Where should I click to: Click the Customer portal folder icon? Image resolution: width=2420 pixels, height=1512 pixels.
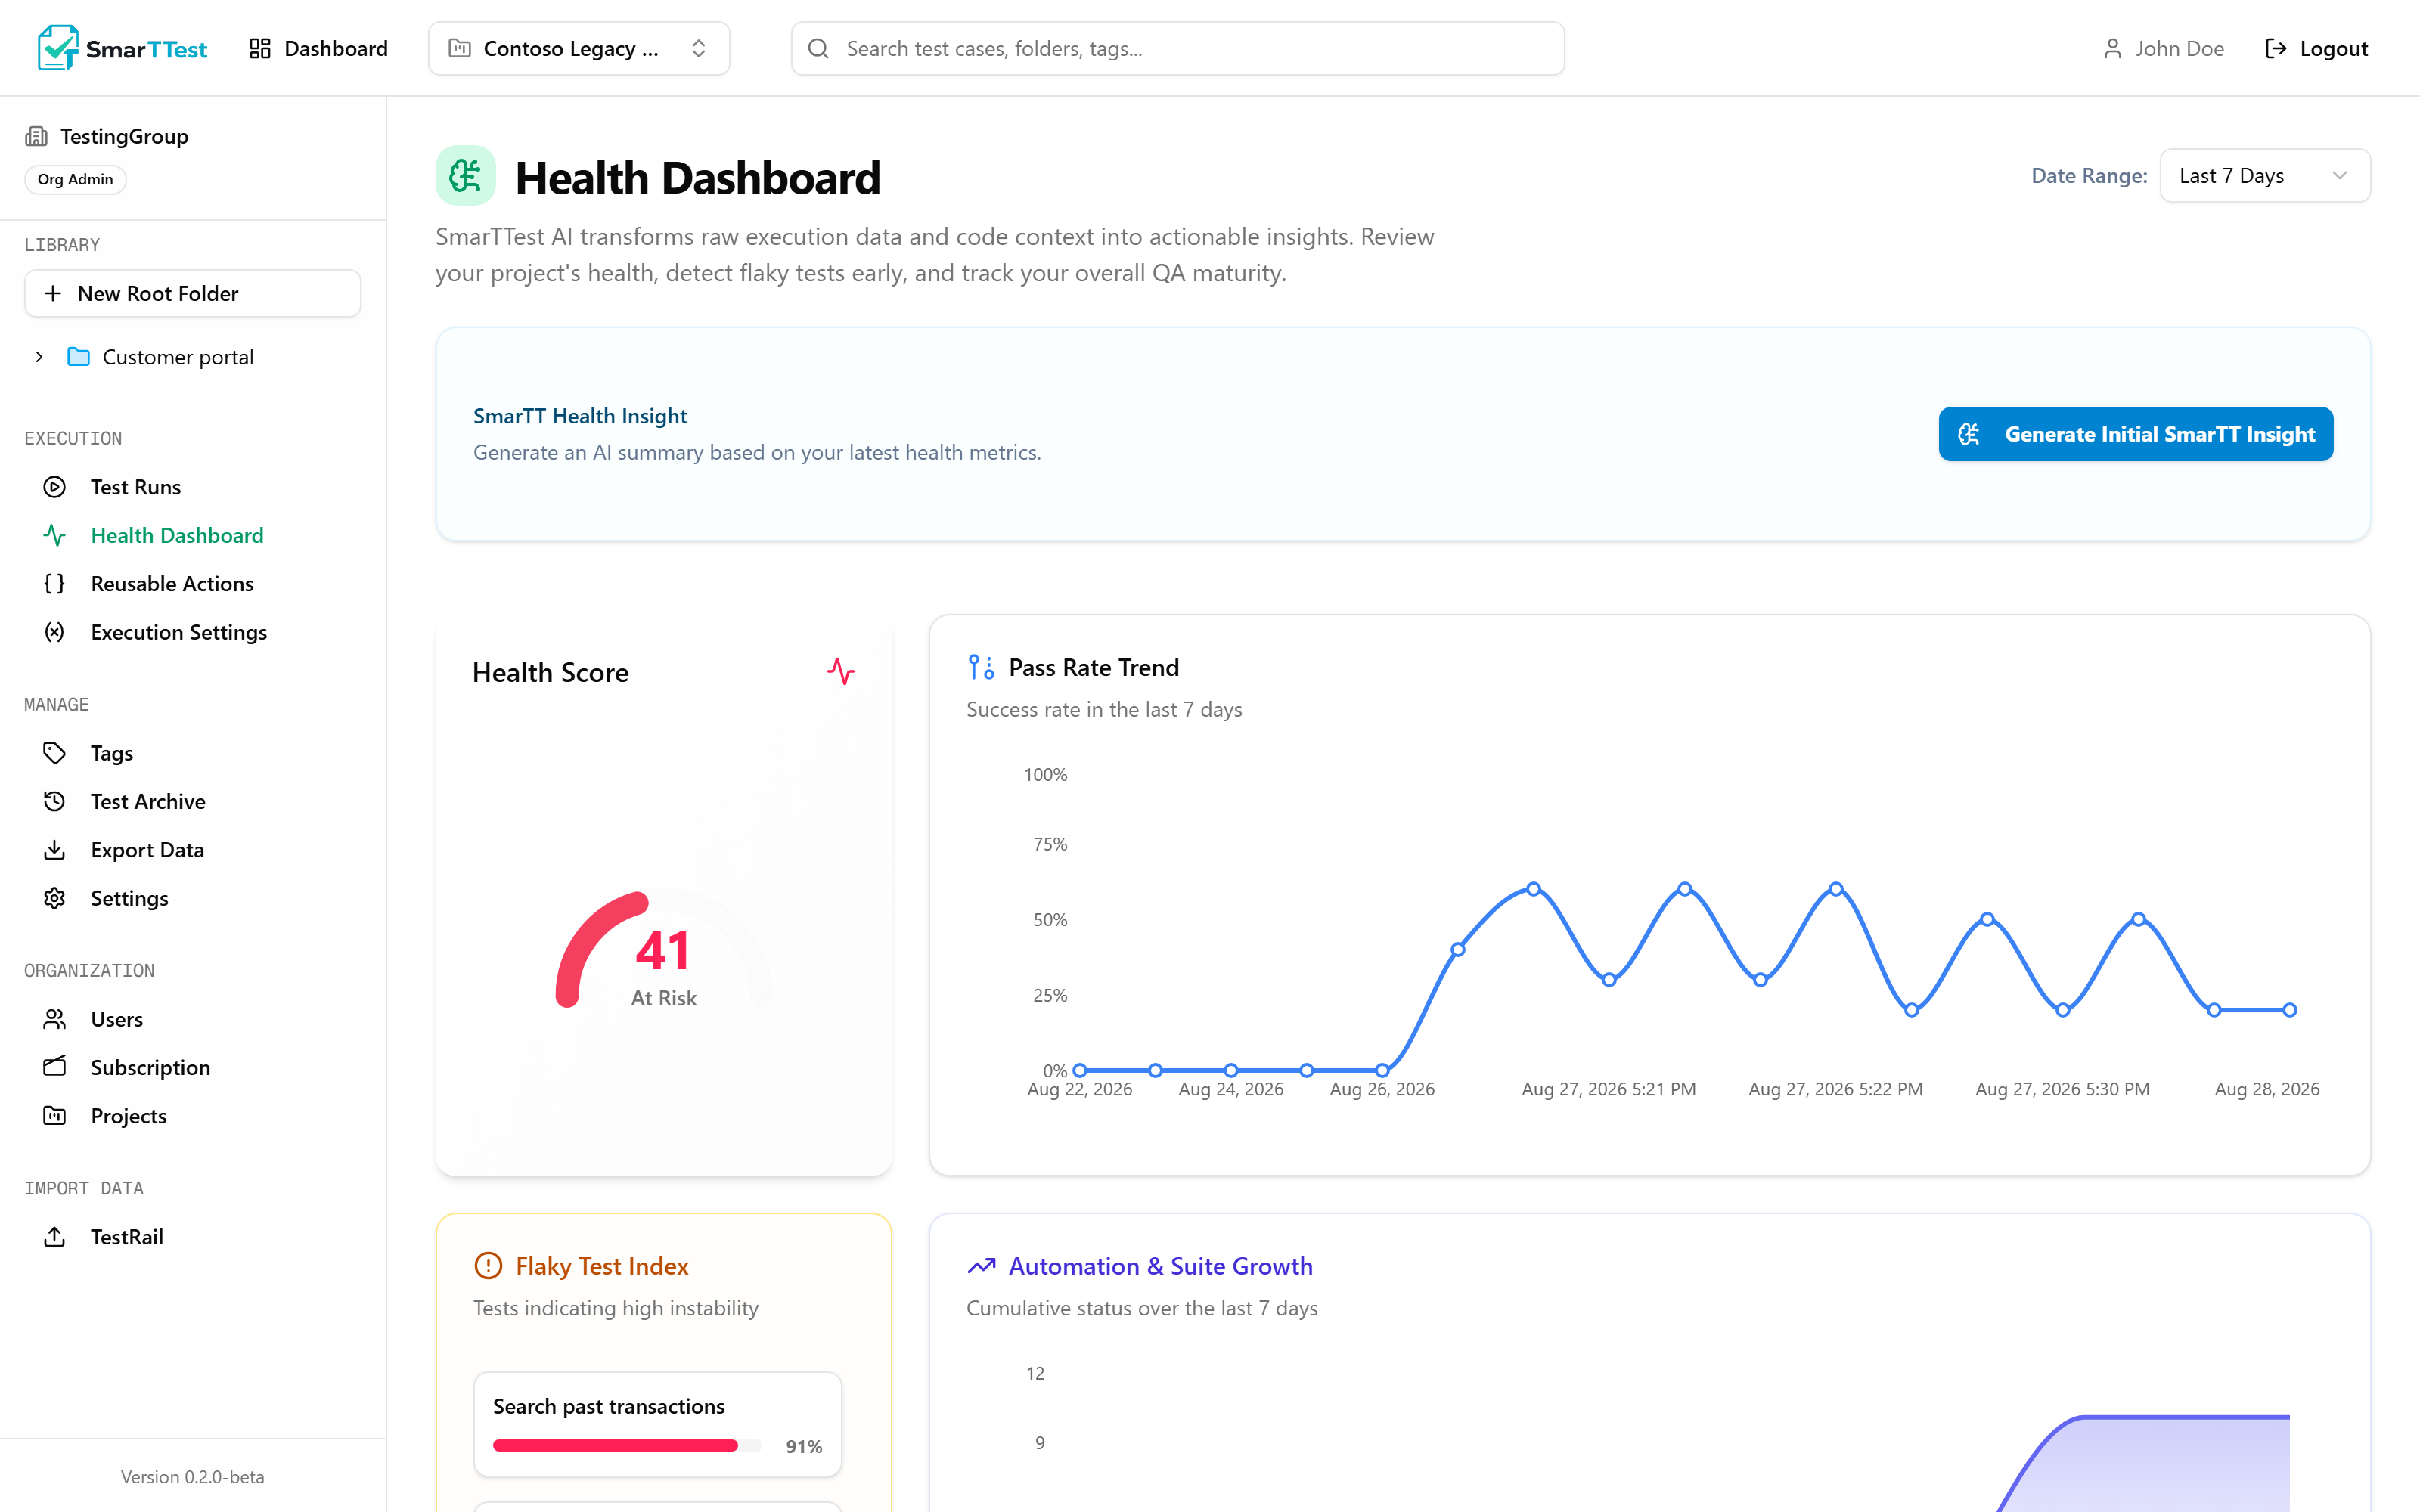coord(79,357)
